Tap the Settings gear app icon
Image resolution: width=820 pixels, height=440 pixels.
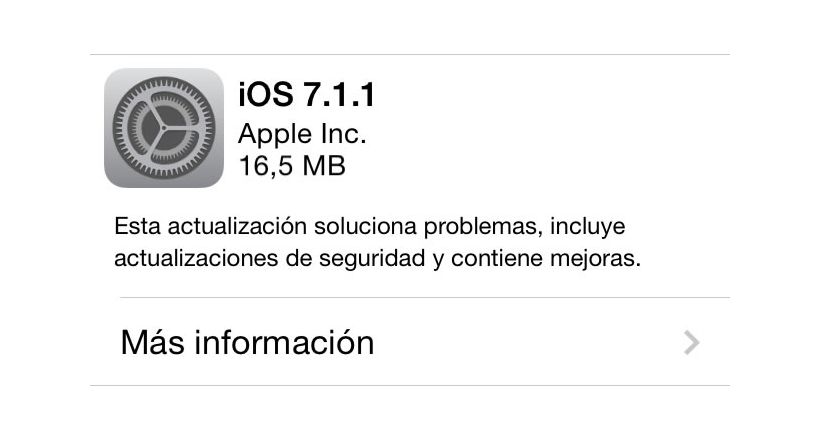164,128
